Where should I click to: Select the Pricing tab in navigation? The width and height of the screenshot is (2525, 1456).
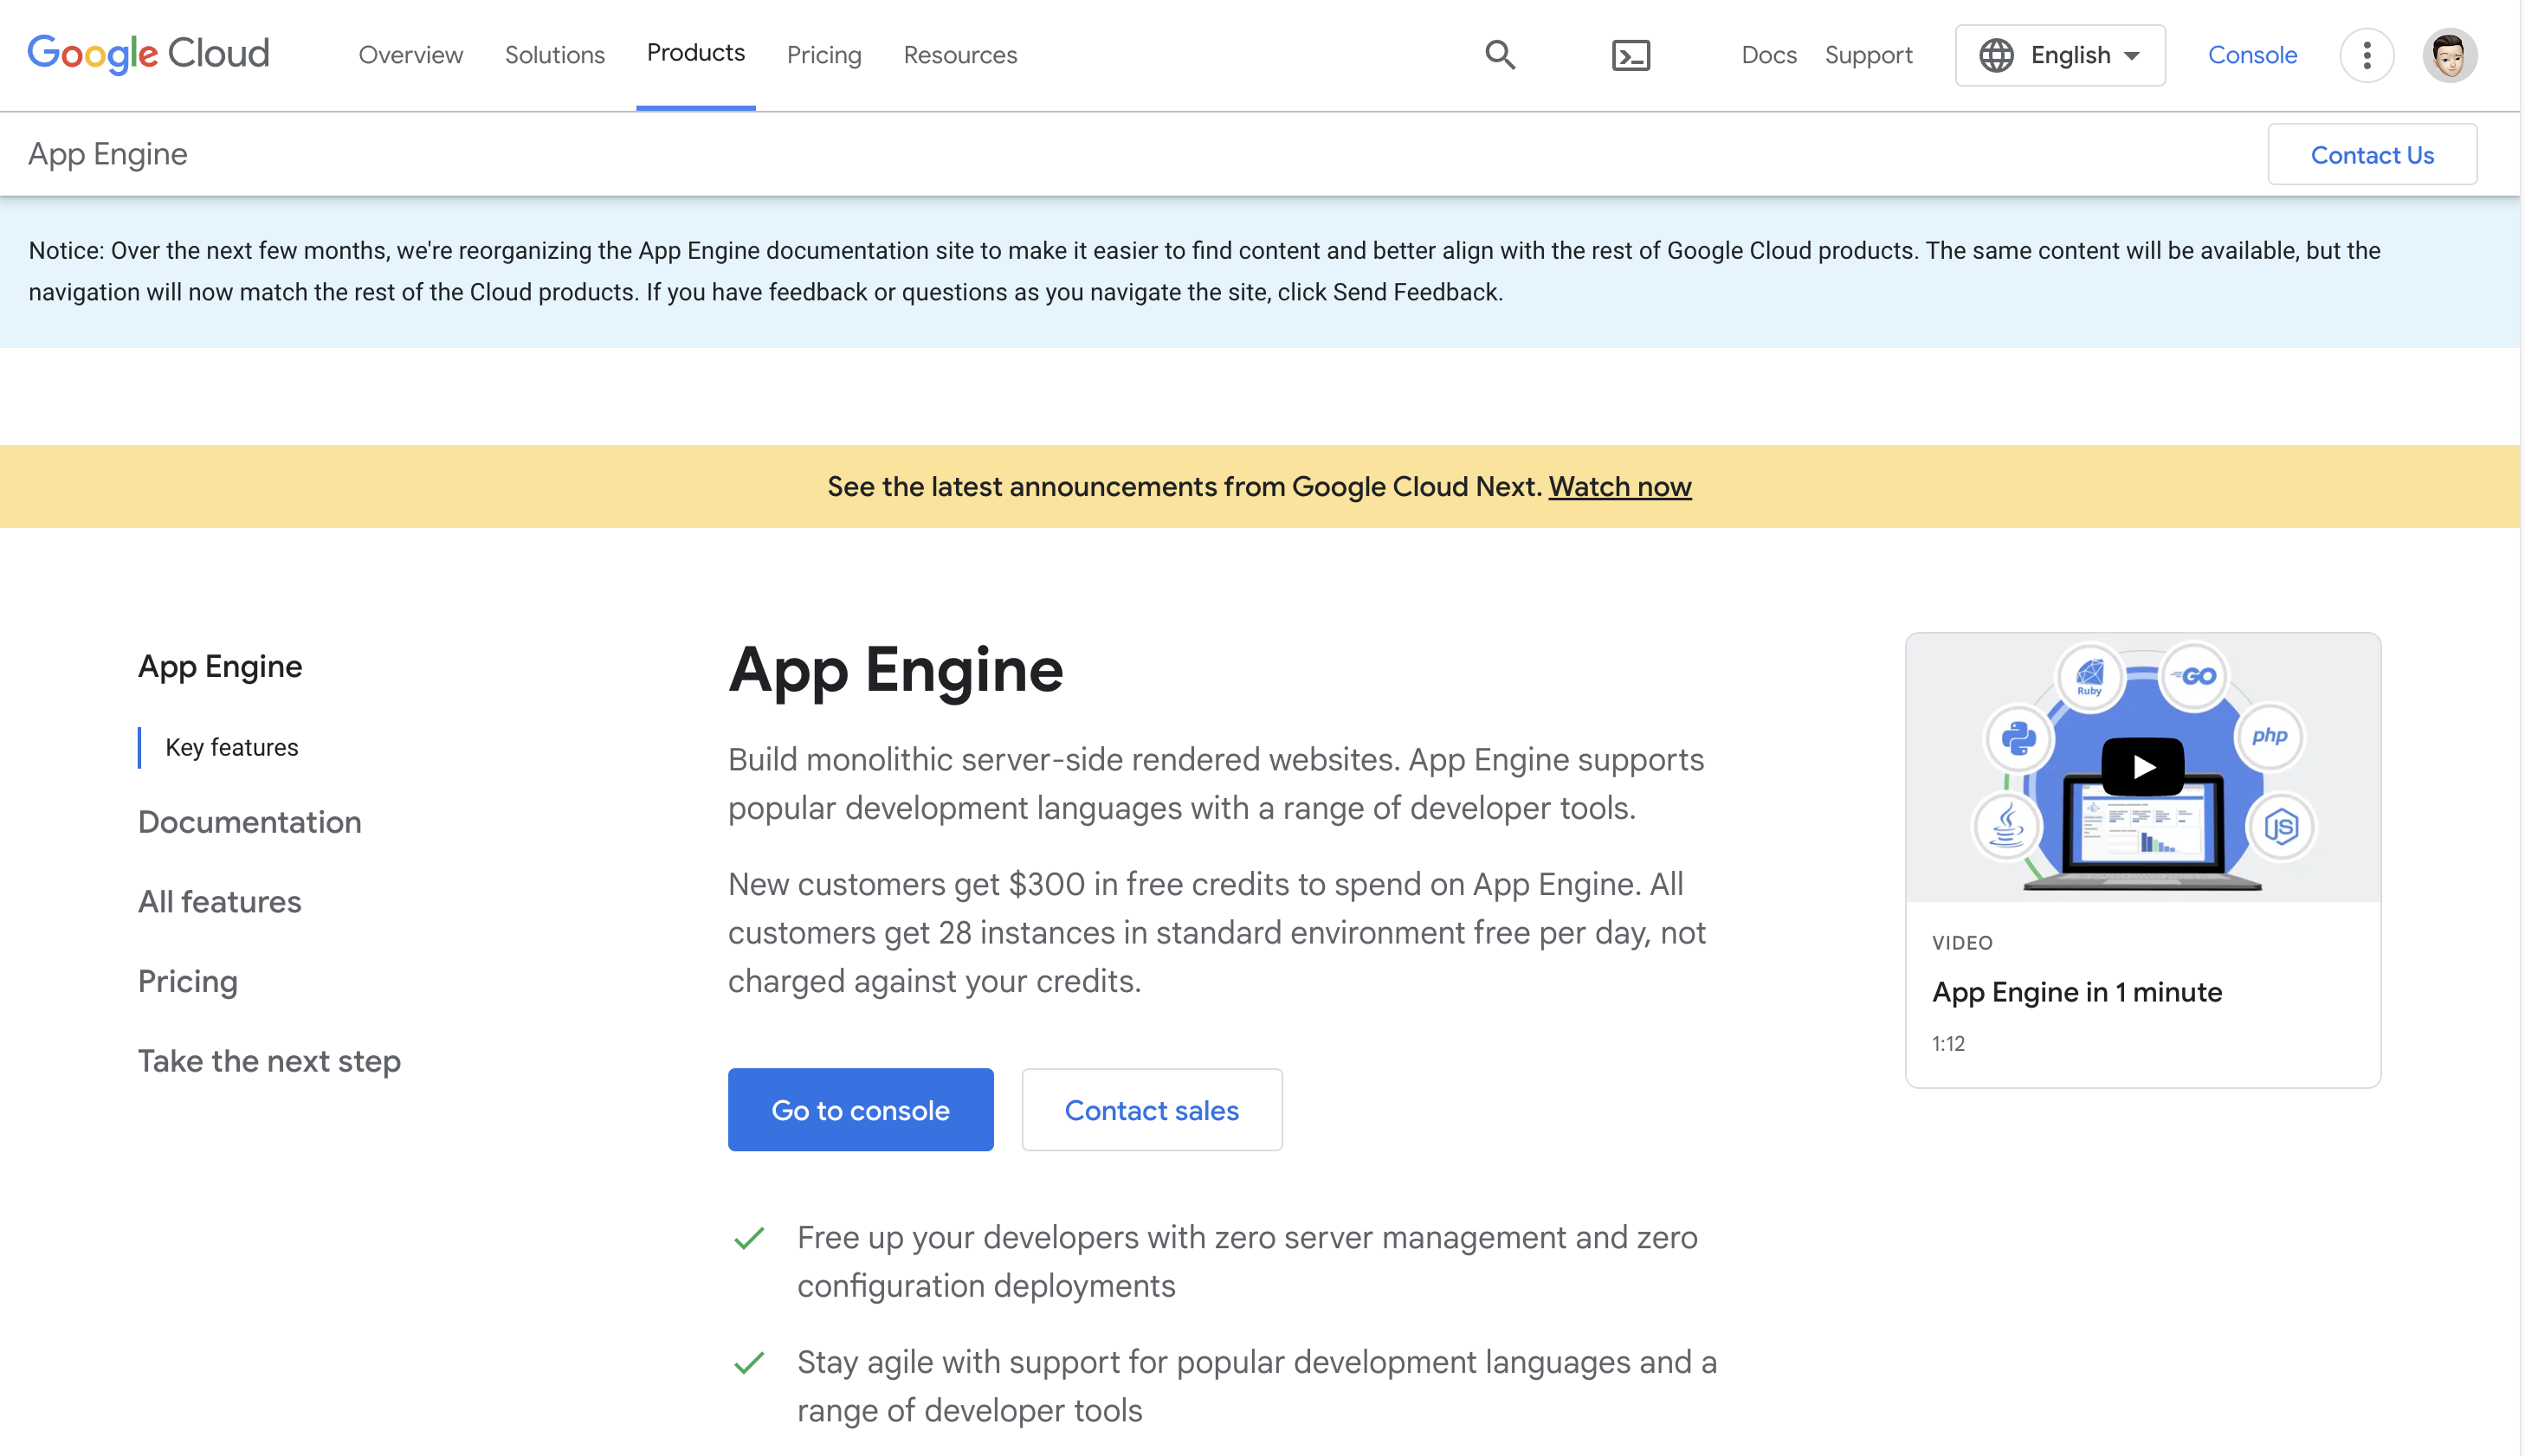tap(823, 54)
